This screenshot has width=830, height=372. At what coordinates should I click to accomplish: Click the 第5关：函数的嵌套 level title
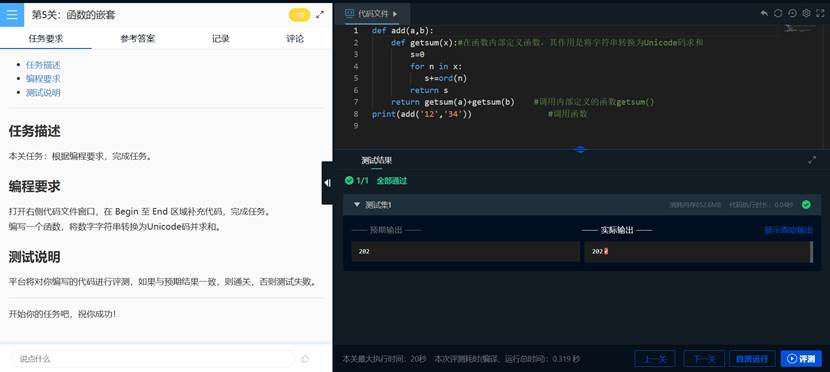pyautogui.click(x=73, y=15)
